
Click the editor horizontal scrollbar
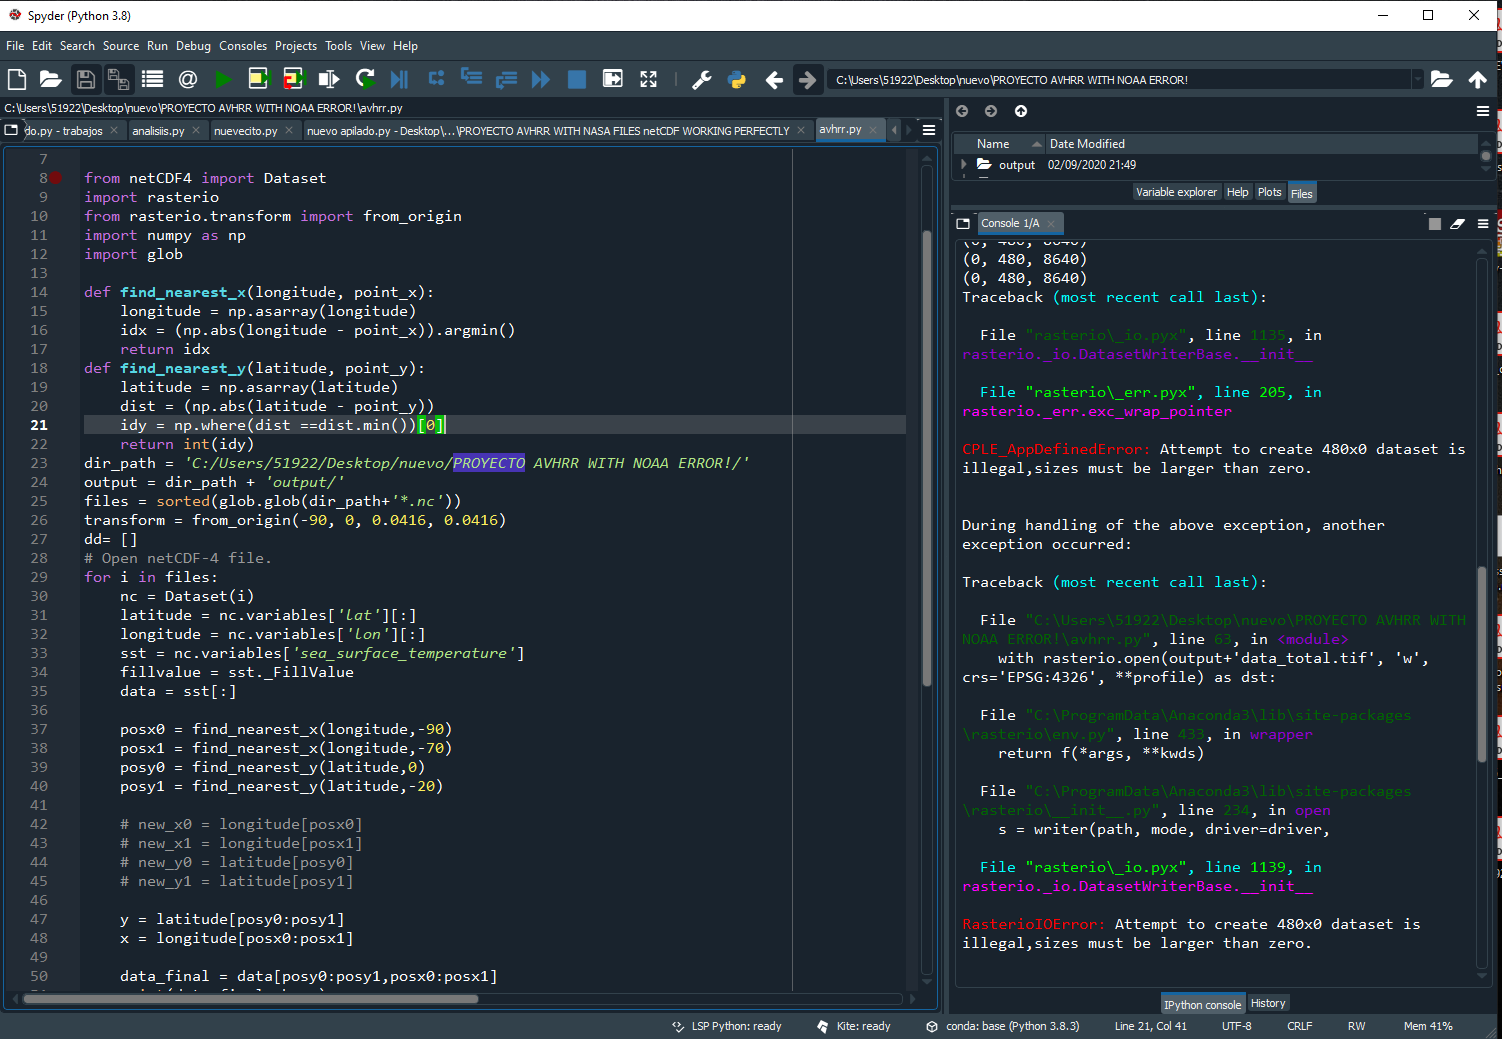click(250, 998)
